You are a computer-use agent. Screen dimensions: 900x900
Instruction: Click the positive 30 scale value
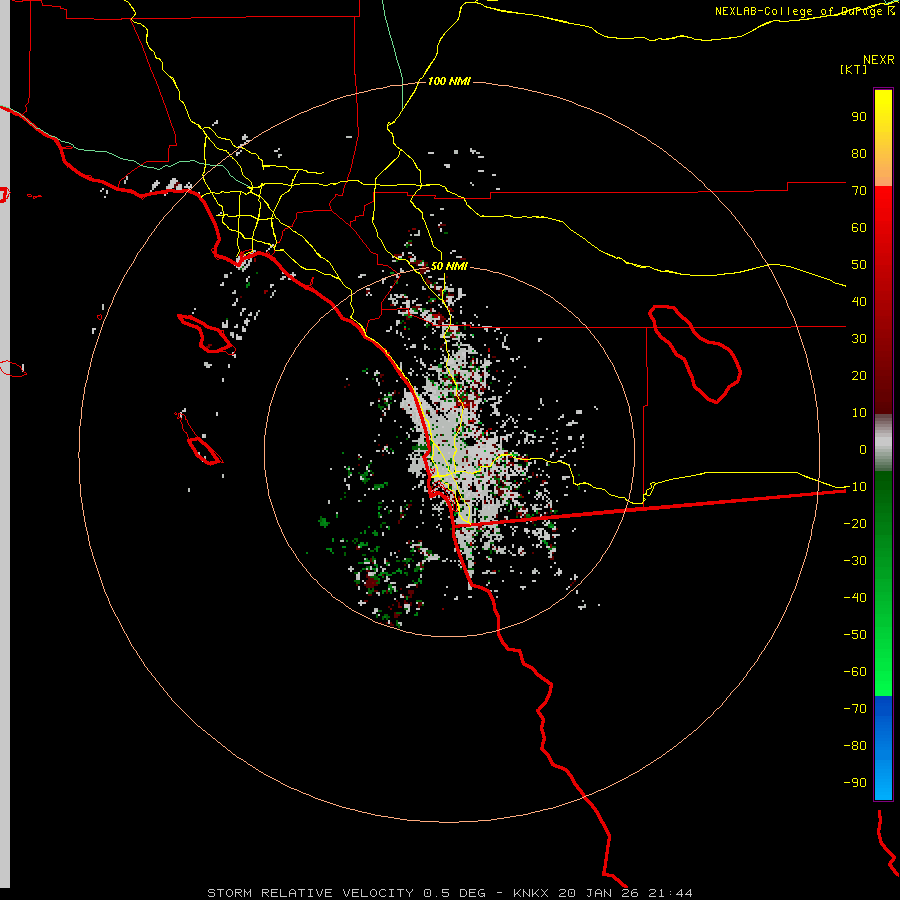tap(859, 339)
